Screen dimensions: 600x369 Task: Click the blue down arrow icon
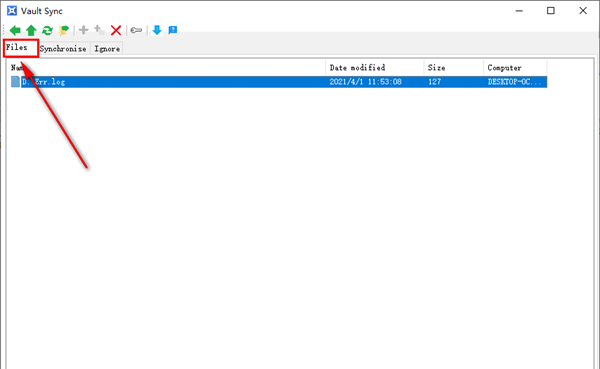tap(157, 30)
